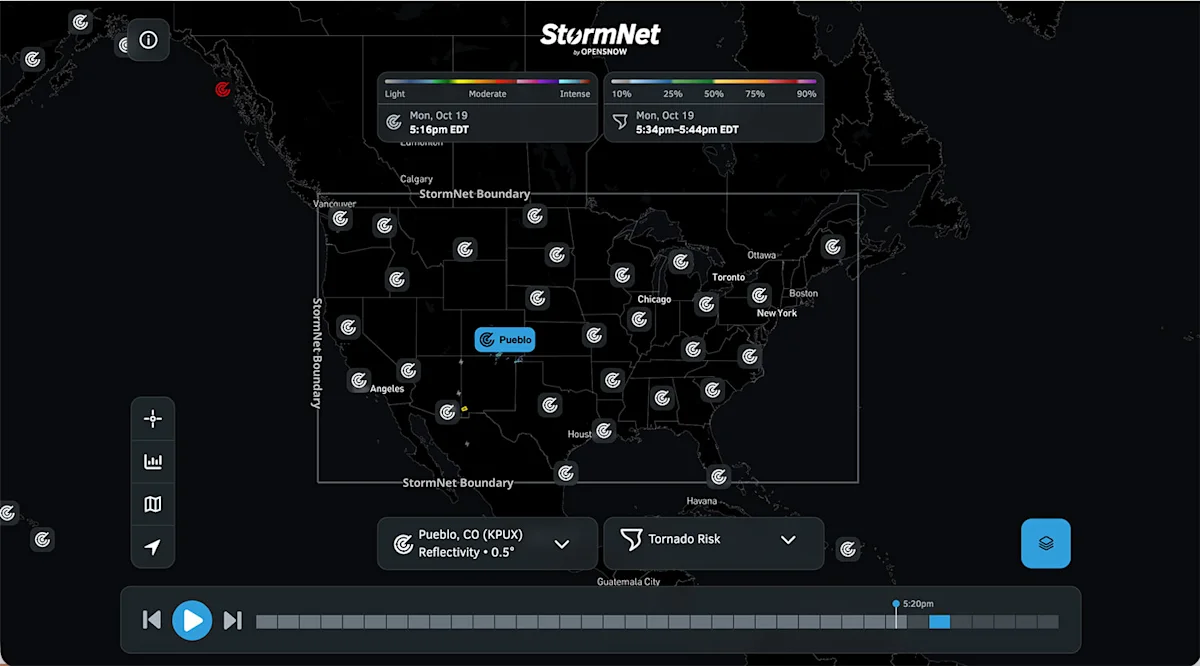Screen dimensions: 1200x666
Task: Select radar icon in Michigan's Upper Peninsula
Action: pos(681,262)
